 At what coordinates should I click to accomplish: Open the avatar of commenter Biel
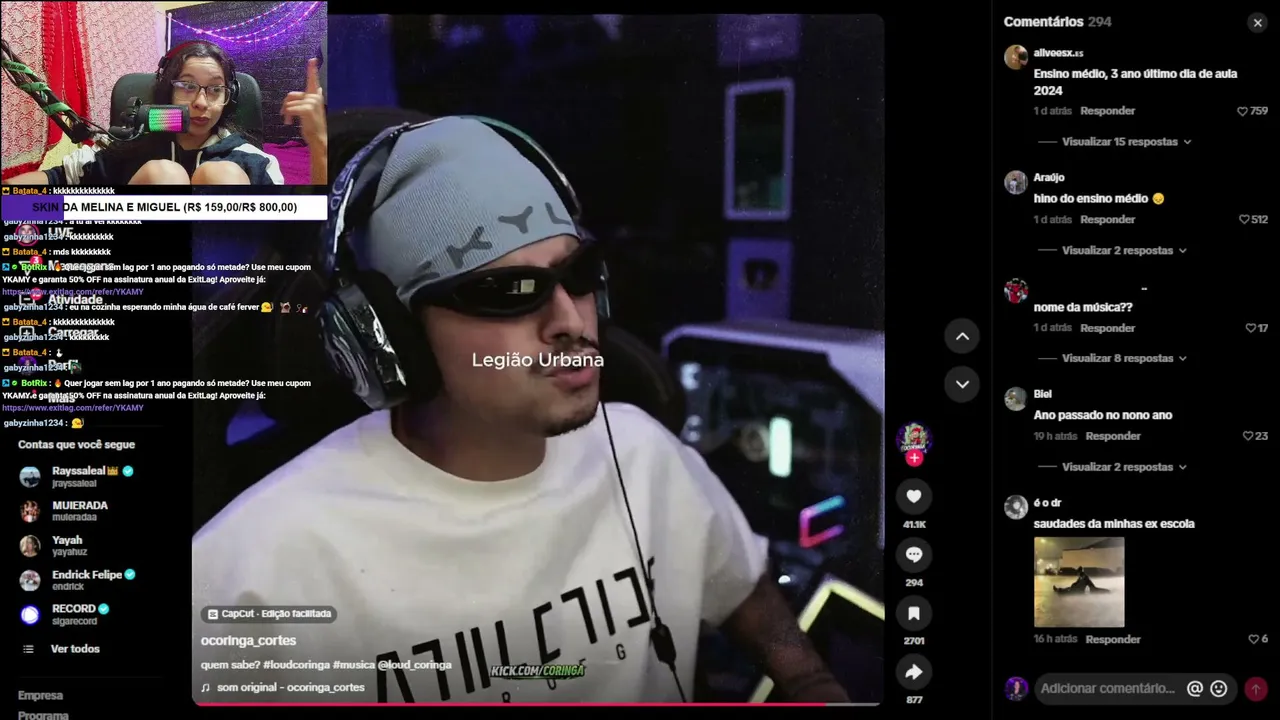[1016, 399]
